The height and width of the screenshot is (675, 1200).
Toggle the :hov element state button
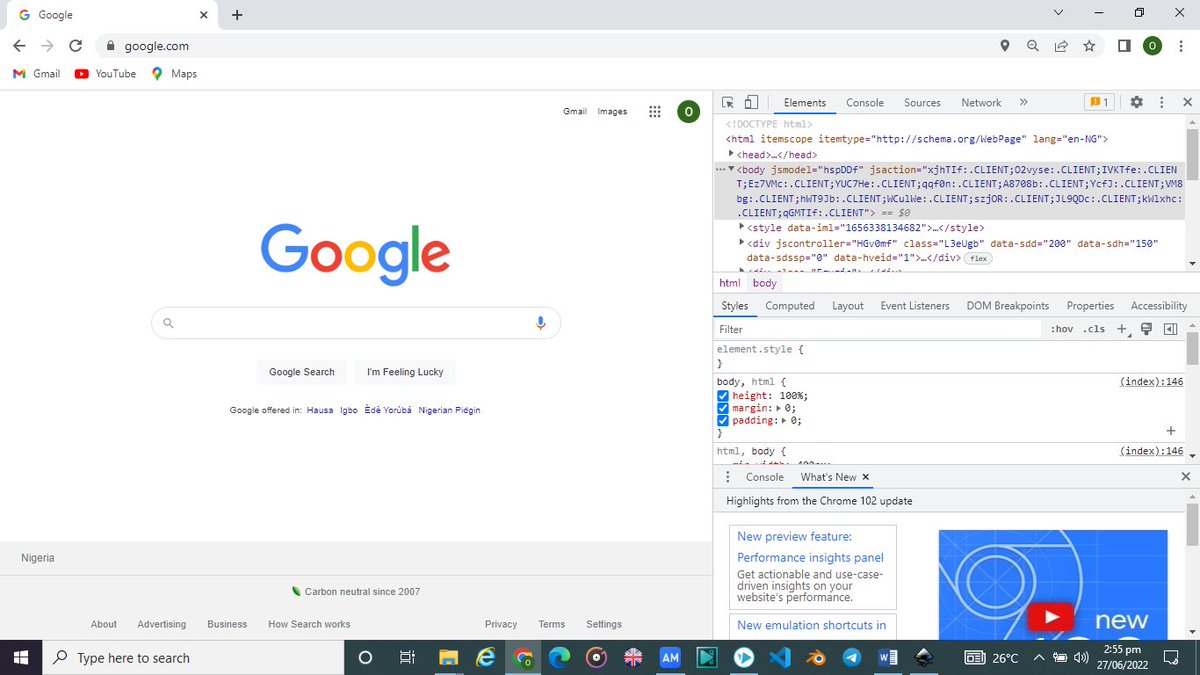[x=1062, y=329]
